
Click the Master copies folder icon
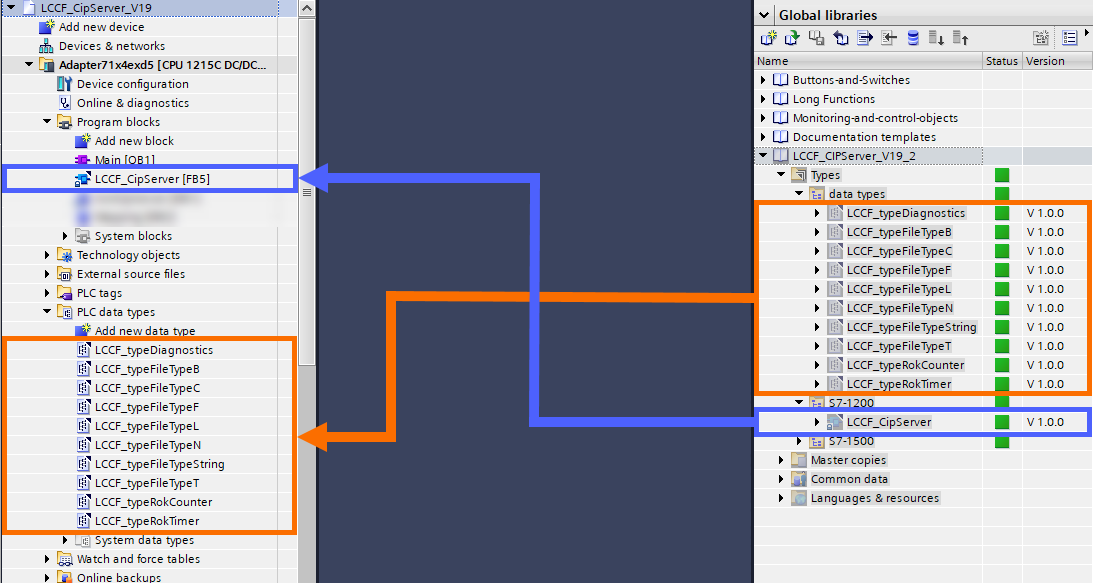pyautogui.click(x=799, y=460)
